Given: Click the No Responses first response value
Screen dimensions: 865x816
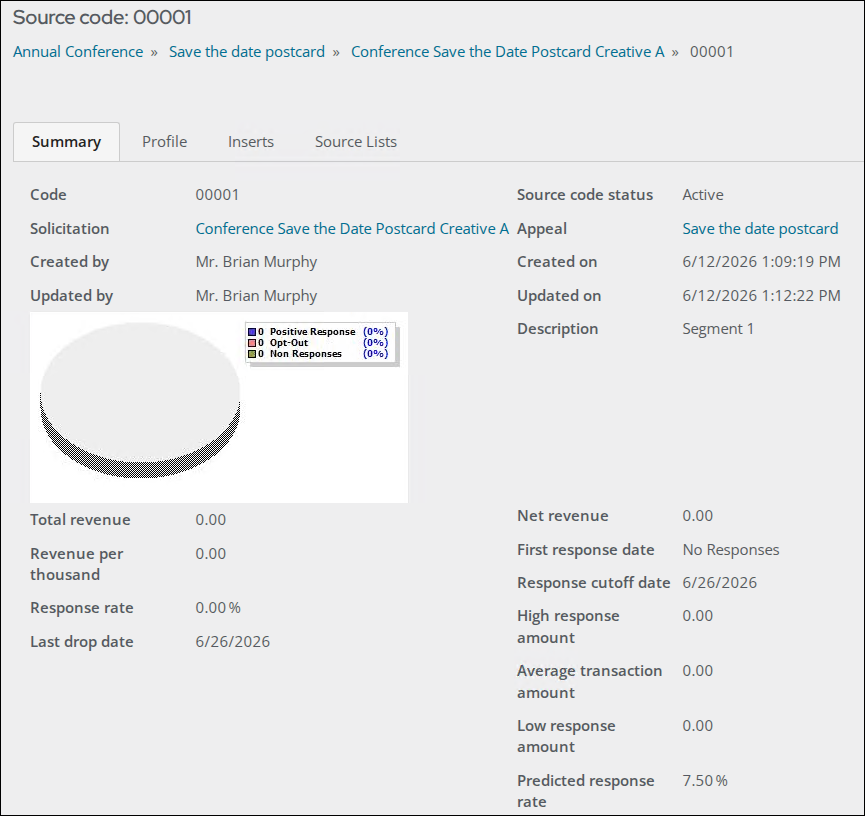Looking at the screenshot, I should click(x=731, y=550).
